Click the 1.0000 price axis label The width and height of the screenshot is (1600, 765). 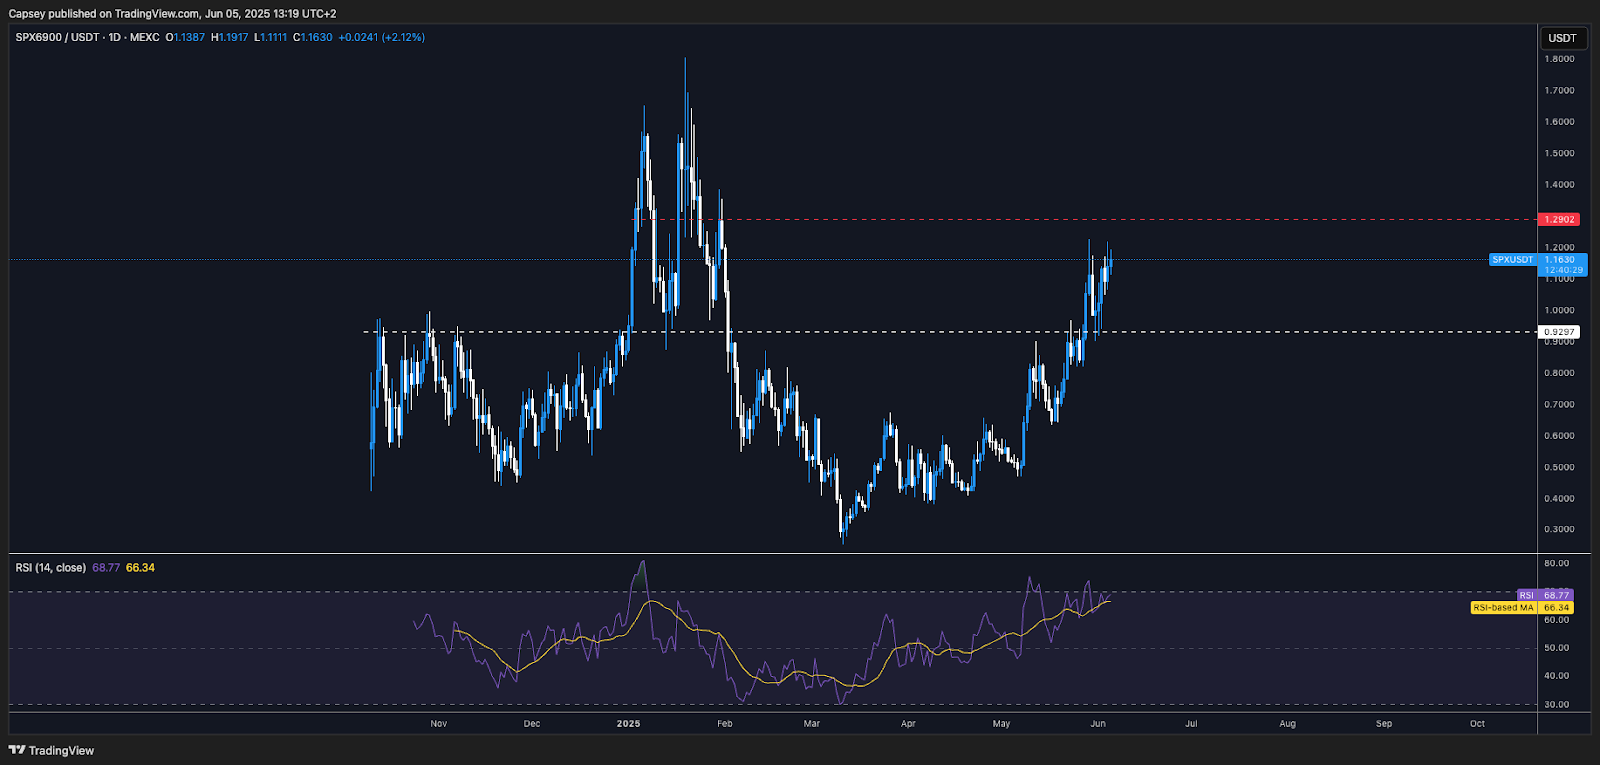click(x=1559, y=310)
